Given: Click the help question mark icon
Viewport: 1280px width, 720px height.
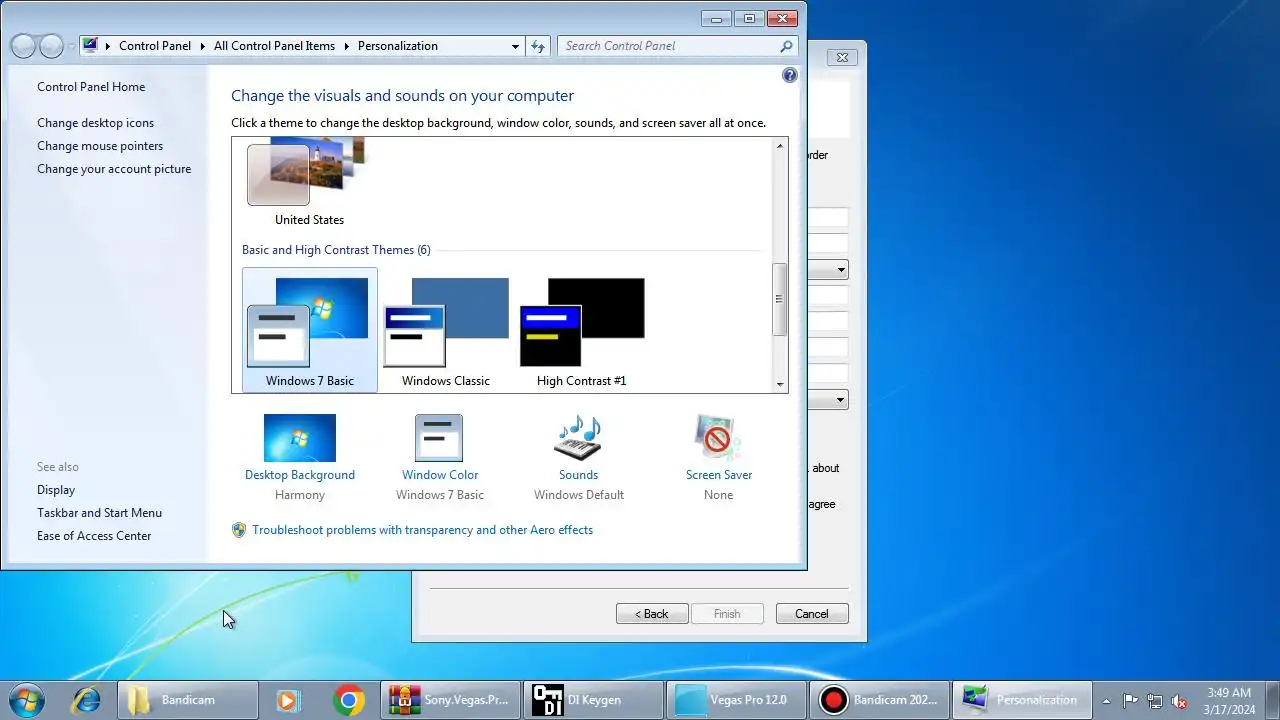Looking at the screenshot, I should 790,75.
